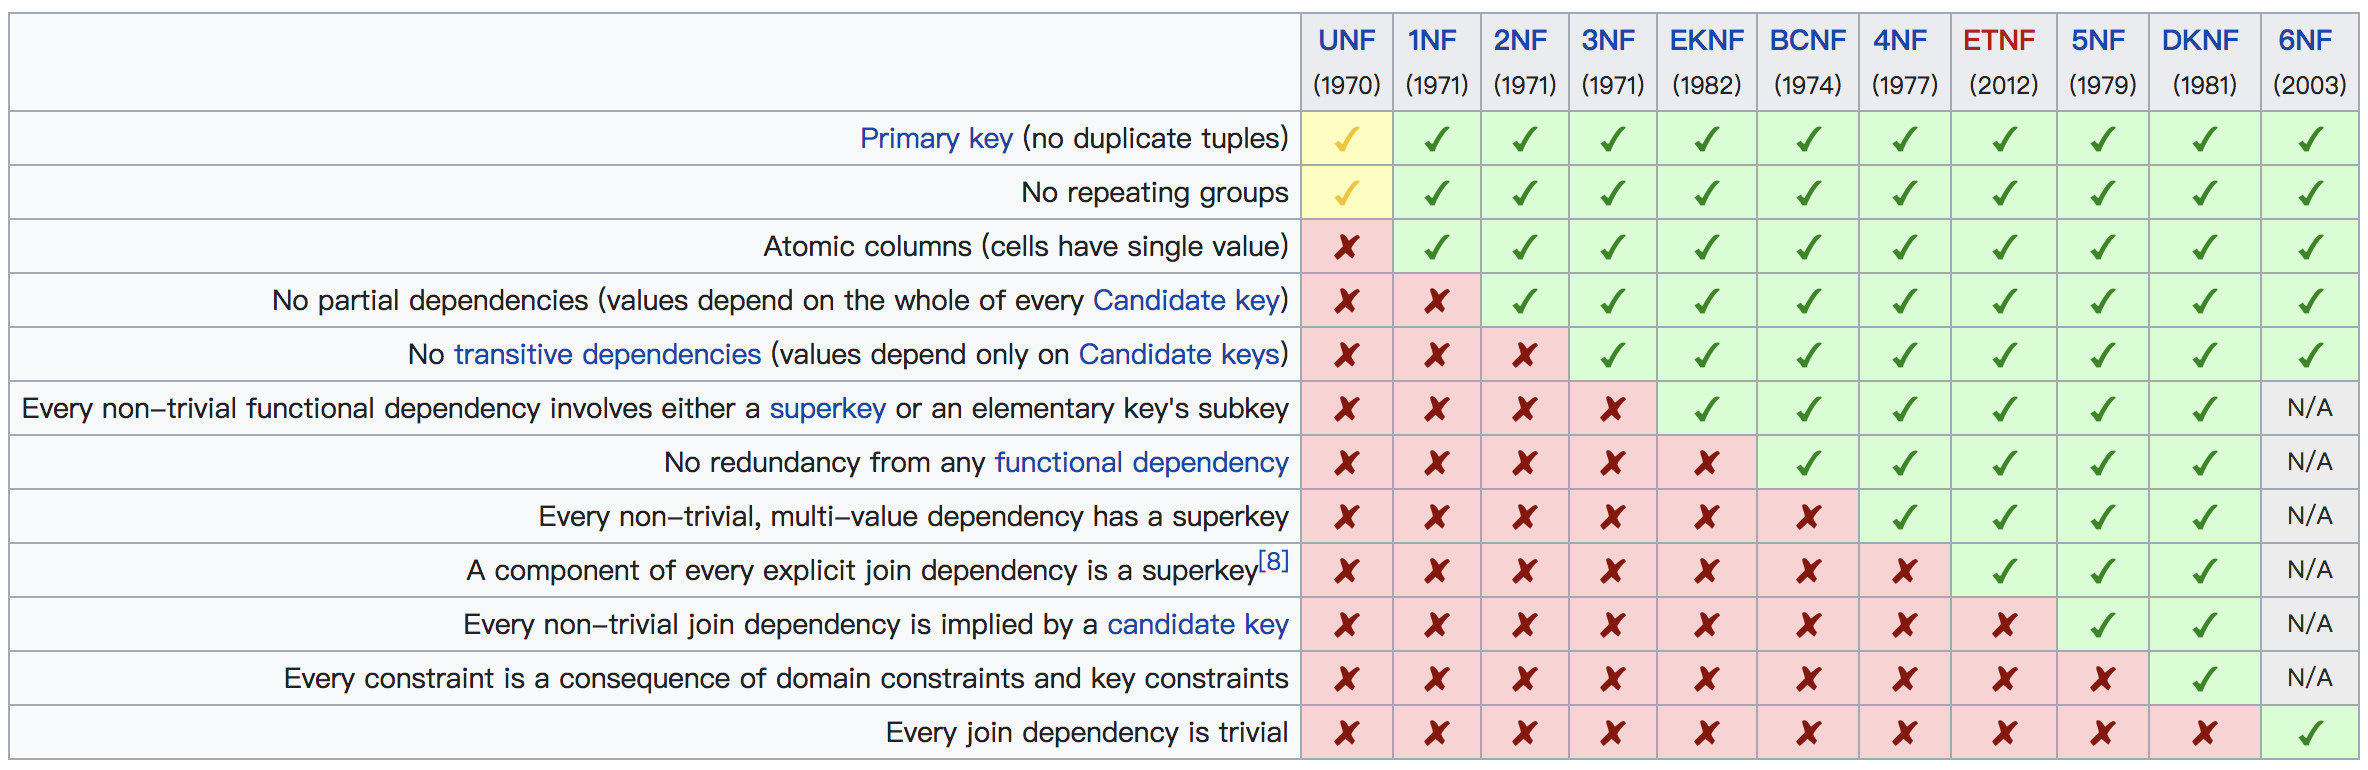Image resolution: width=2368 pixels, height=770 pixels.
Task: Click the red X for 1NF partial dependencies
Action: tap(1436, 301)
